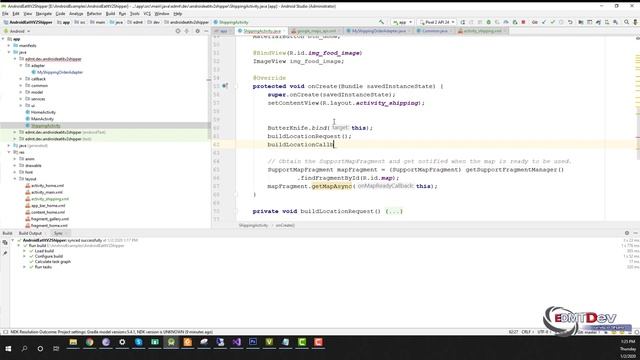Select the Build Output tab
Screen dimensions: 640x360
point(30,233)
